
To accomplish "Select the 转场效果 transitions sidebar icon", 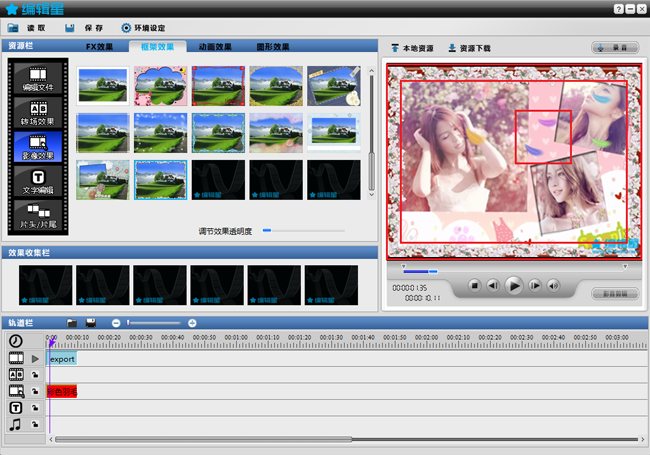I will pos(37,113).
